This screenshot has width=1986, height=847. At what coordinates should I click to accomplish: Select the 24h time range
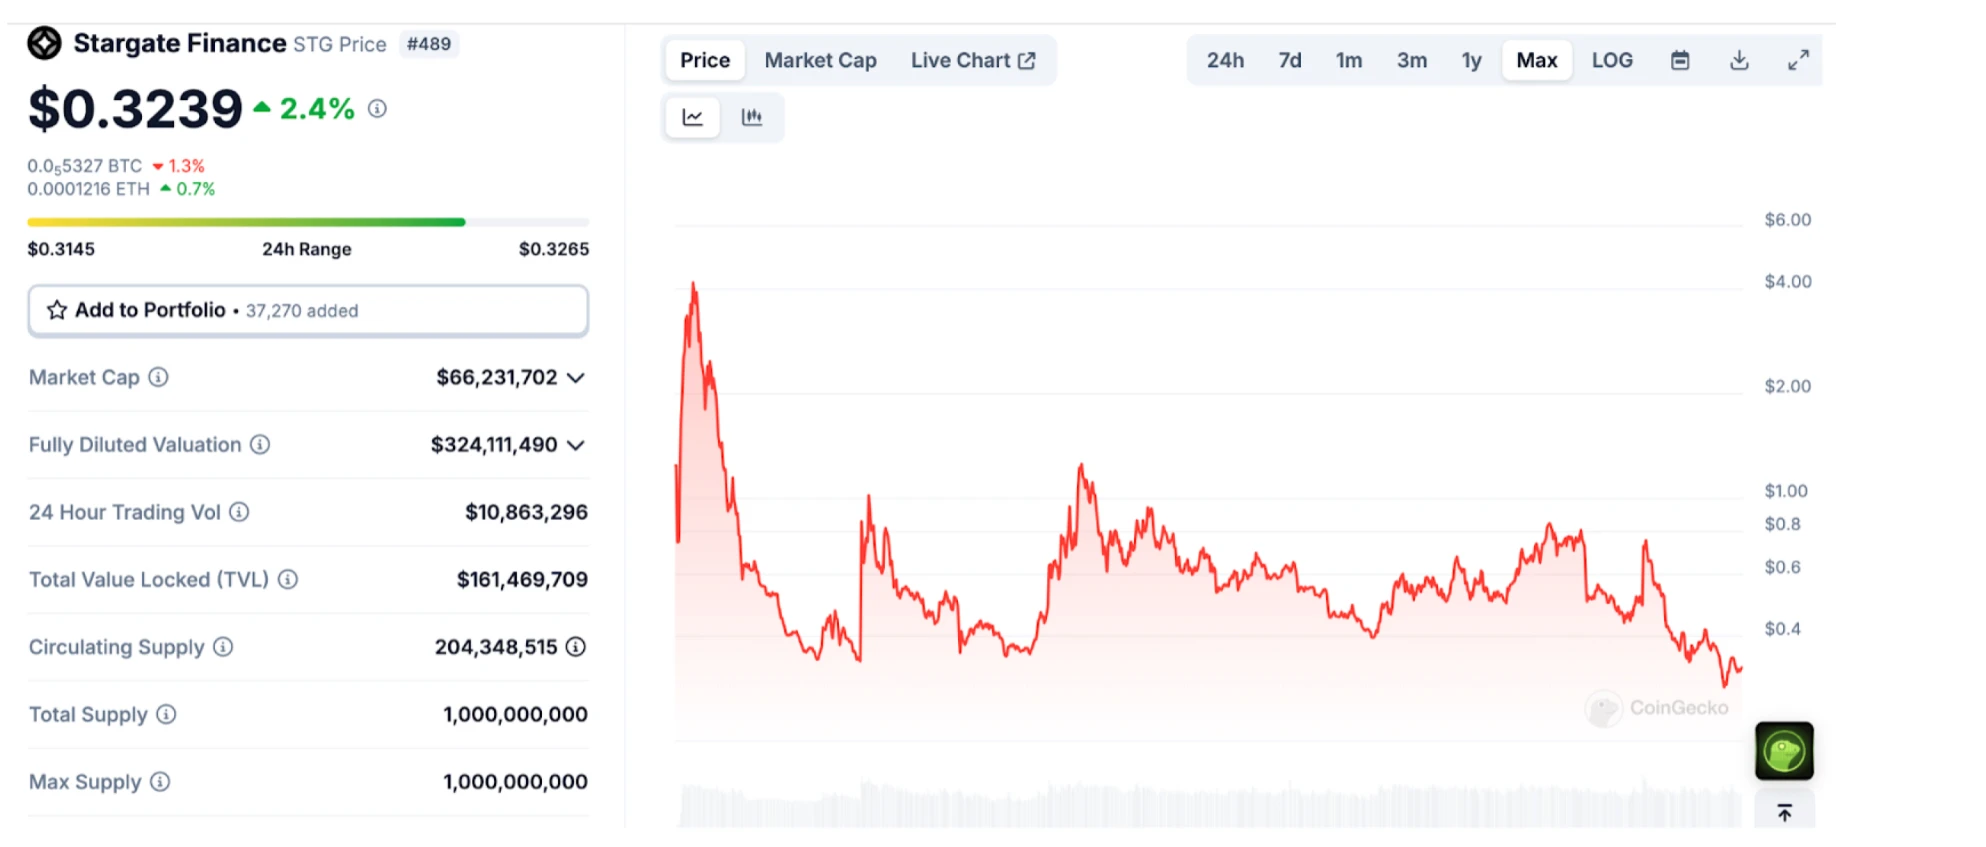(1225, 60)
